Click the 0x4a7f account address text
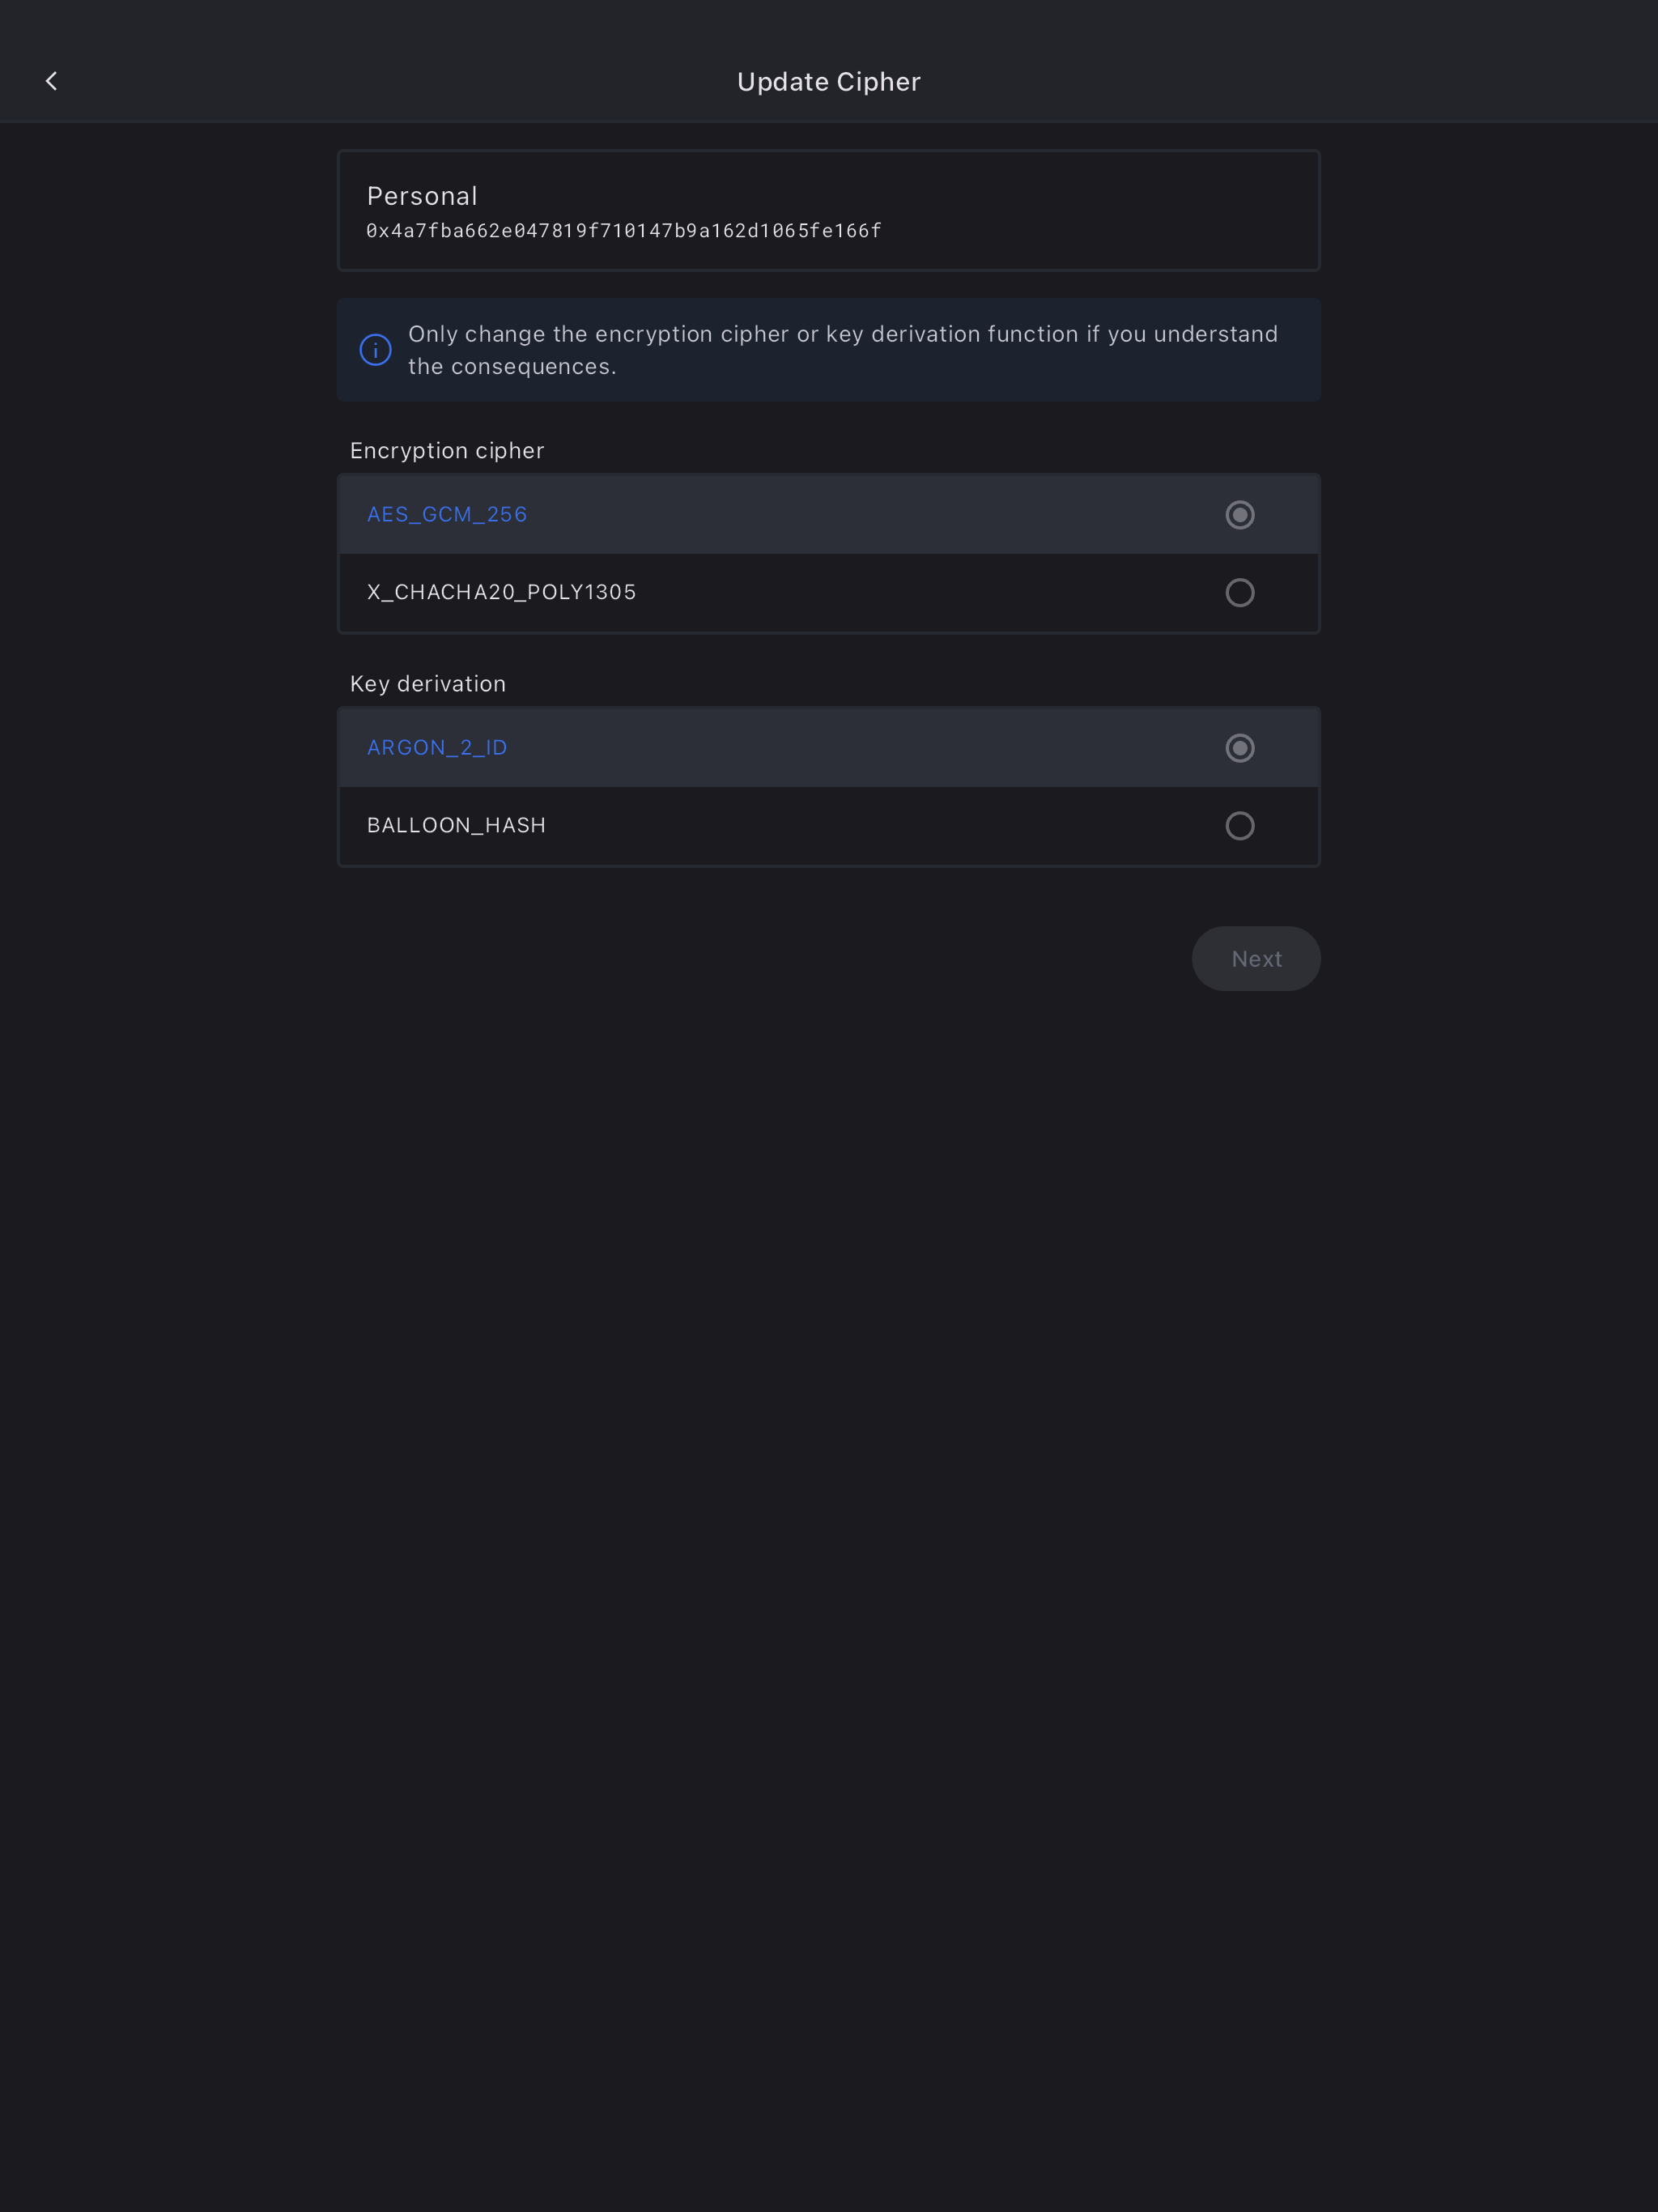This screenshot has width=1658, height=2212. (x=624, y=231)
